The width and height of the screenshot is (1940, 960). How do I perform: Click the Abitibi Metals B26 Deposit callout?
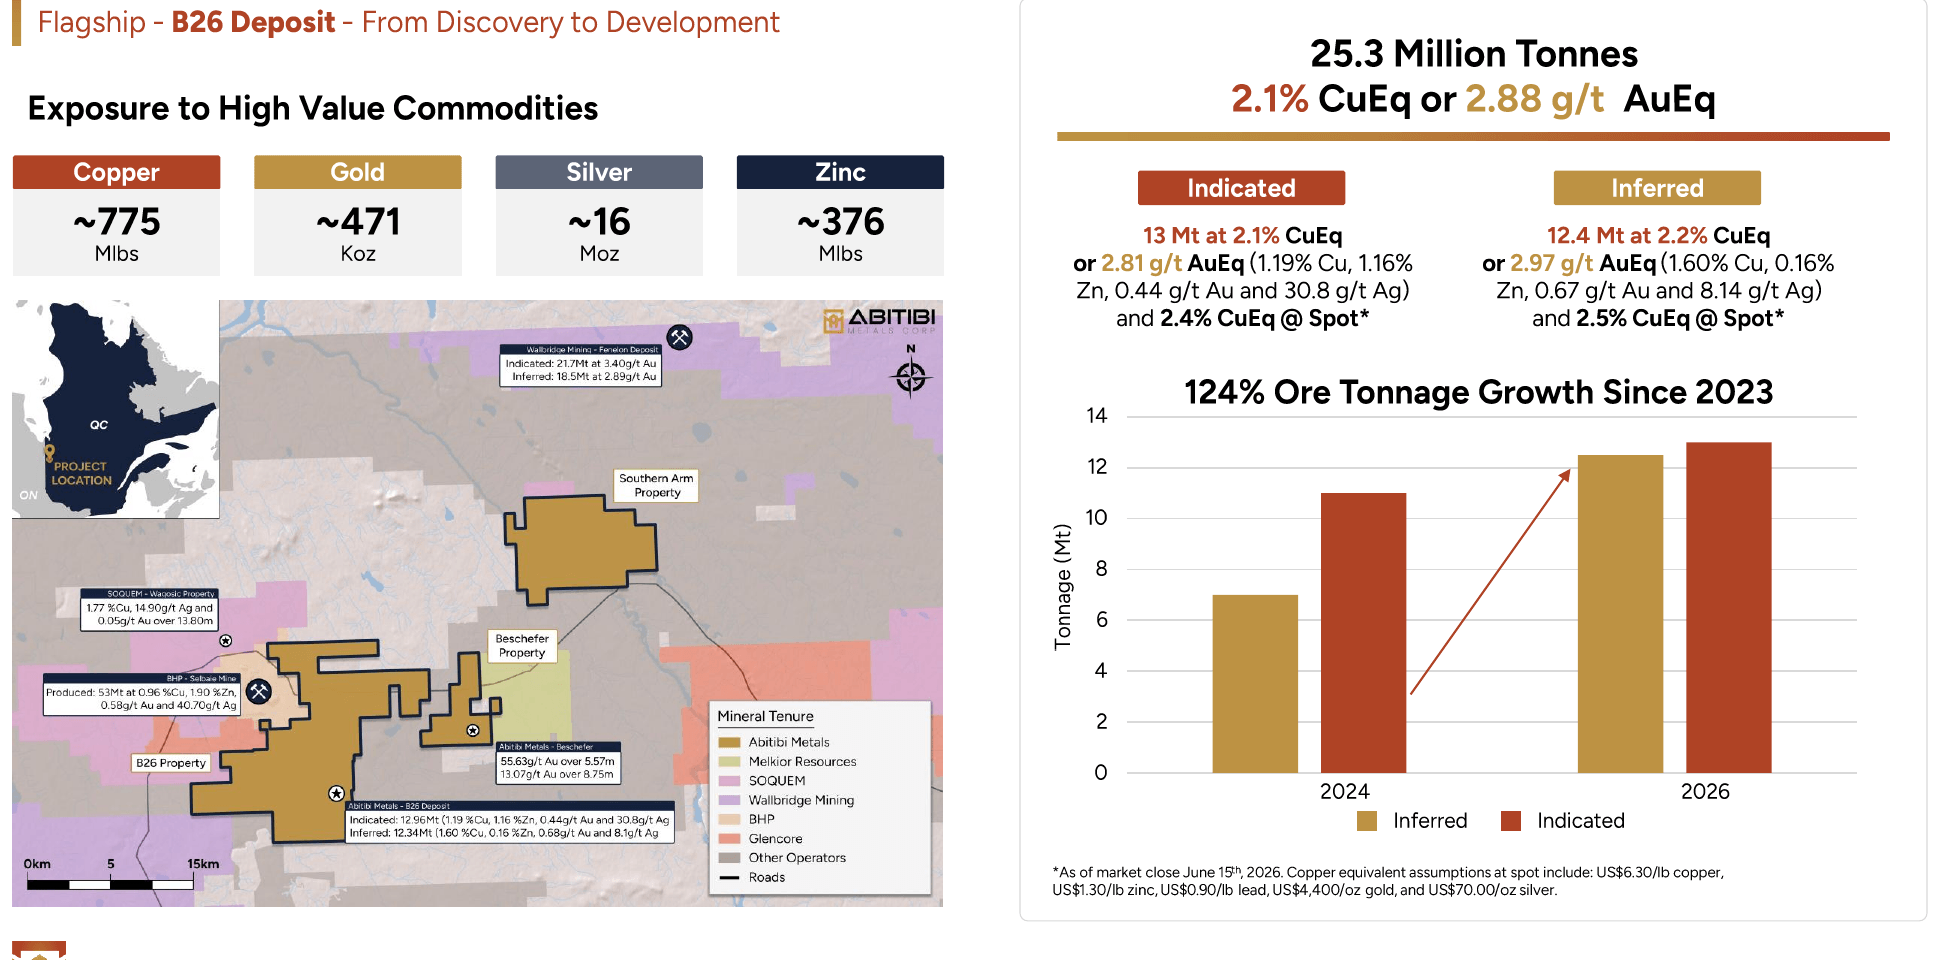click(510, 822)
